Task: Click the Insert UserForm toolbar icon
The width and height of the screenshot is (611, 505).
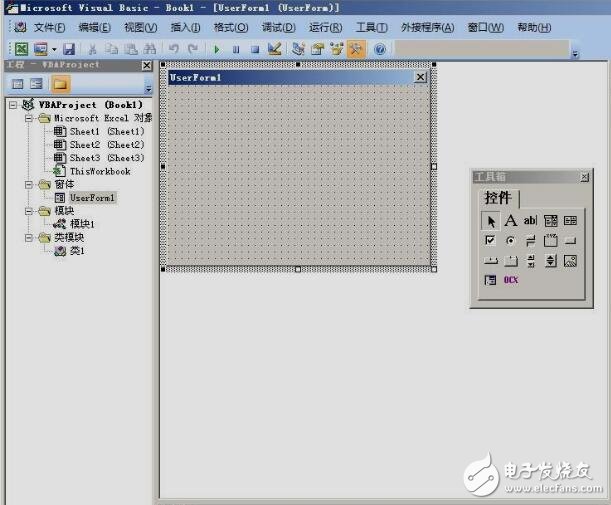Action: (41, 49)
